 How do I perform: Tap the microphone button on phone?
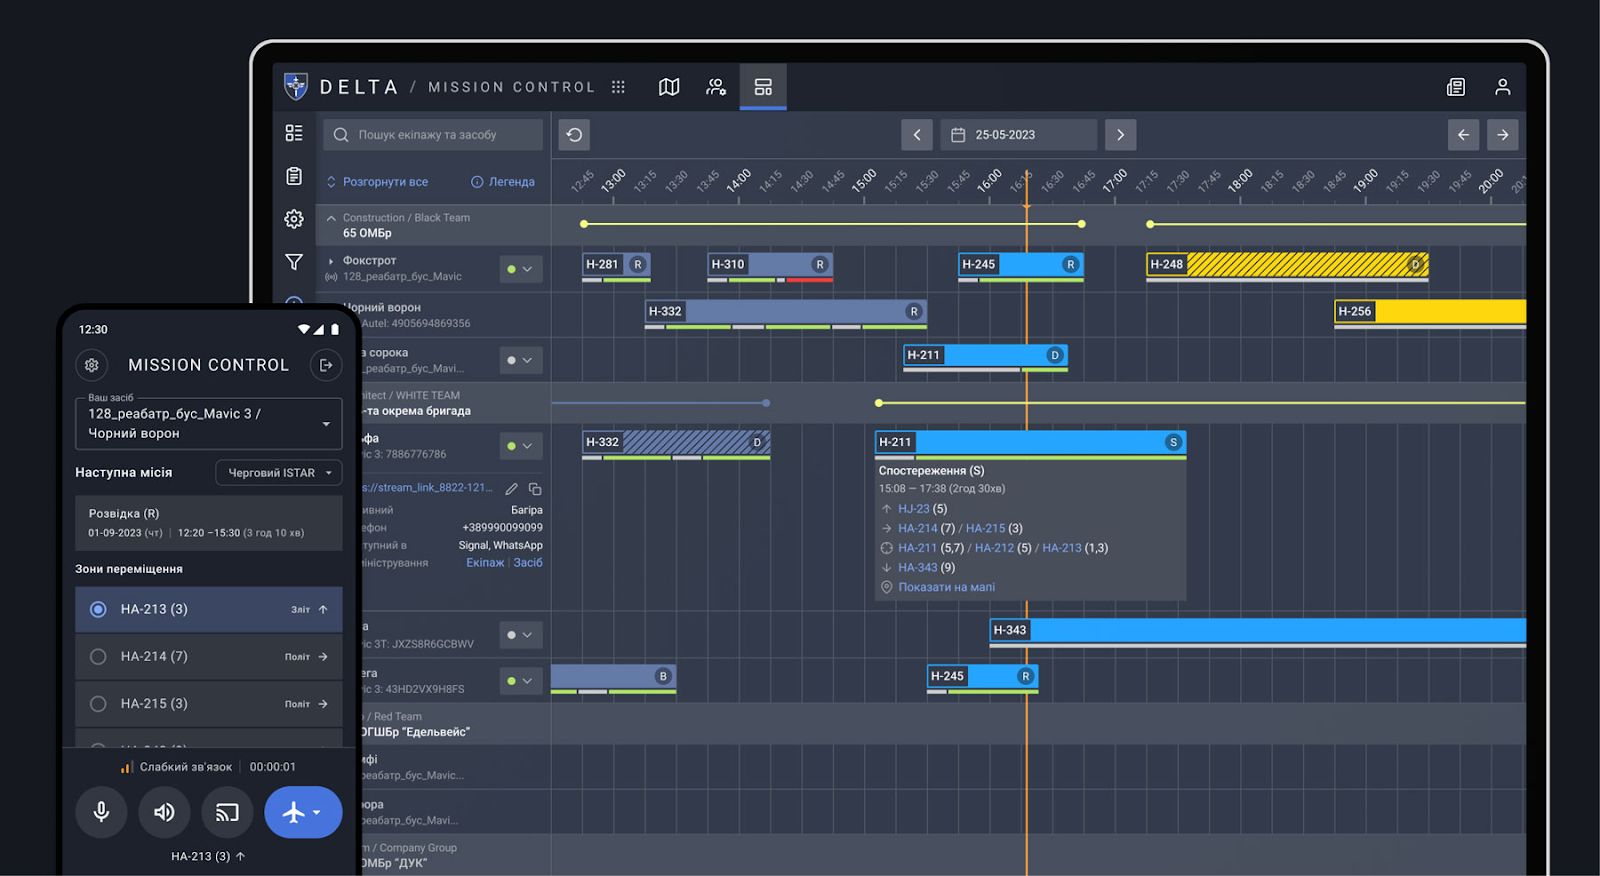pos(101,812)
